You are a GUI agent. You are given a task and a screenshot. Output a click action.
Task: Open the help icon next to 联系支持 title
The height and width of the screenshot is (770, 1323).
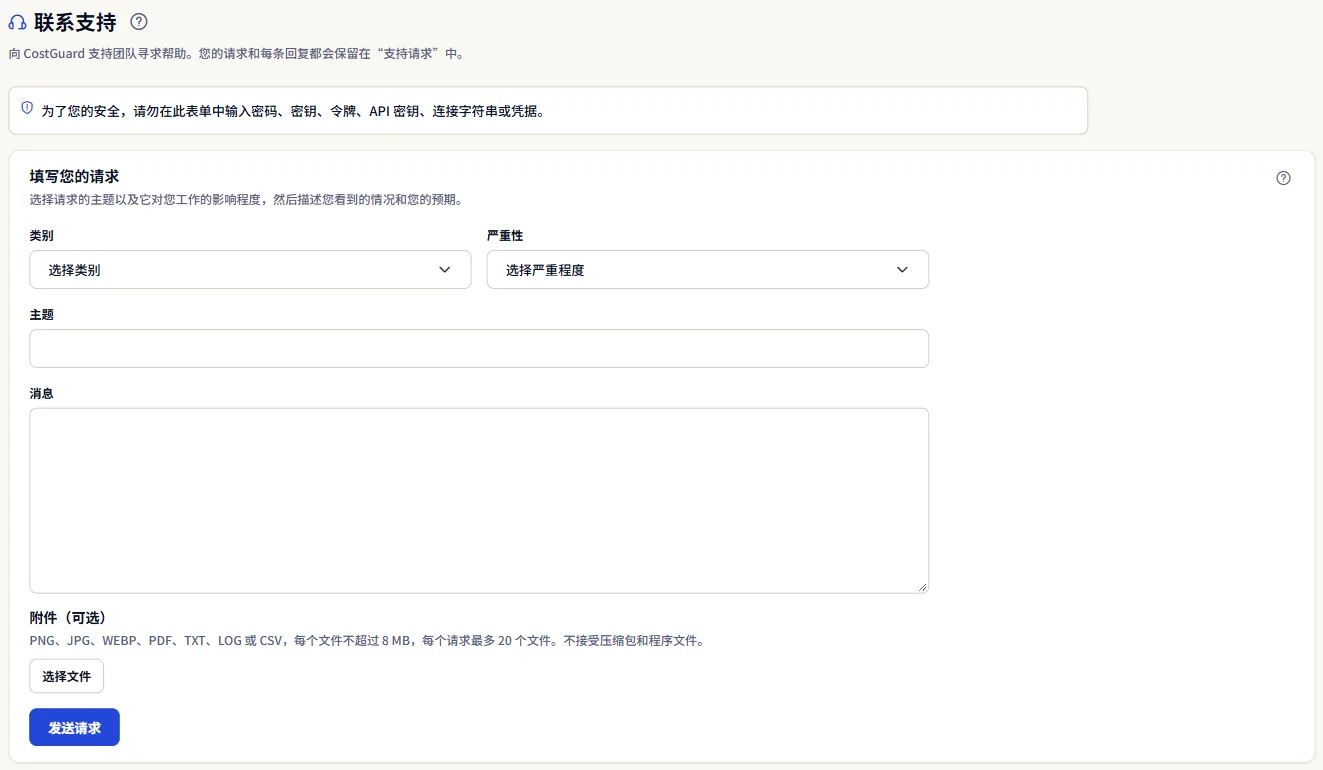(x=139, y=21)
